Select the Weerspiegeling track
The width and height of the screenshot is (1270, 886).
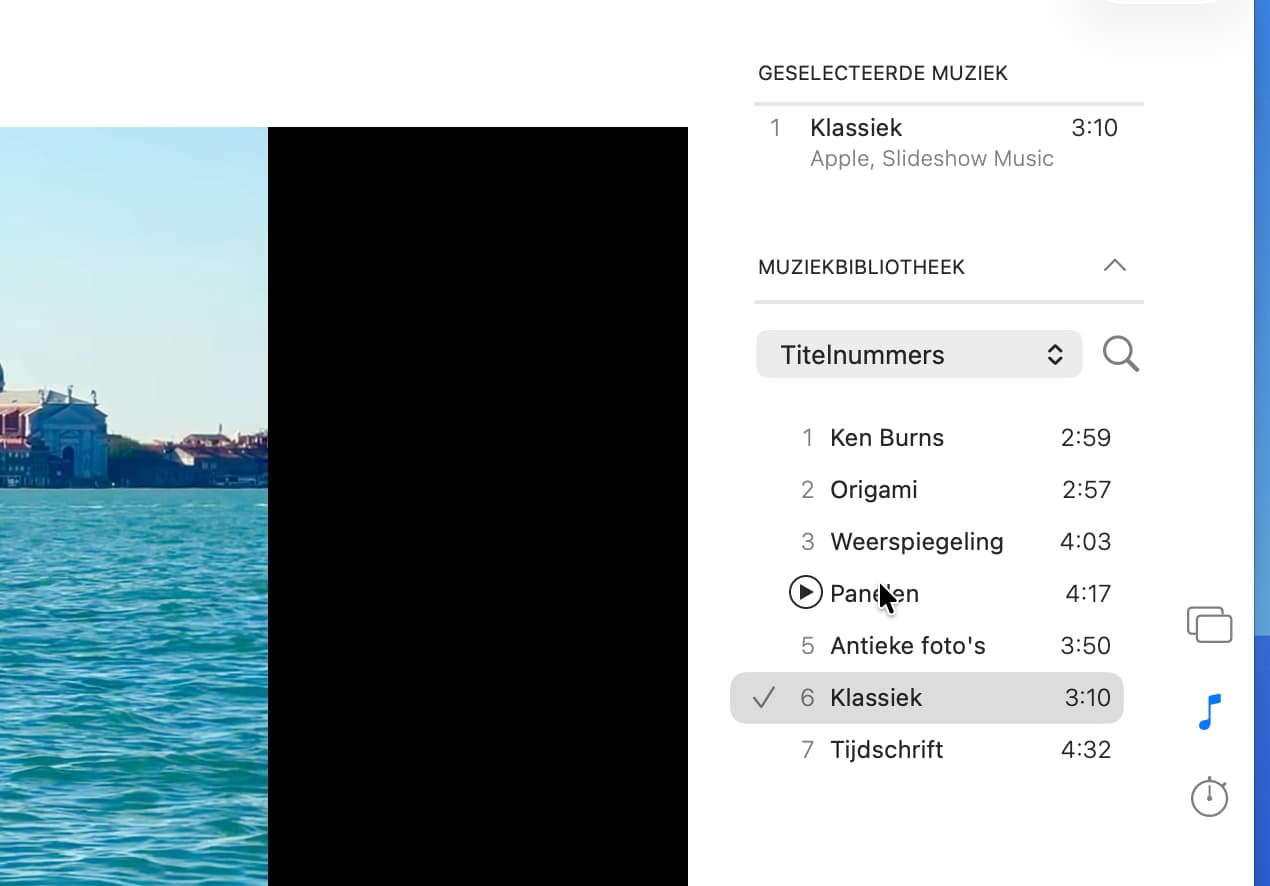click(927, 542)
